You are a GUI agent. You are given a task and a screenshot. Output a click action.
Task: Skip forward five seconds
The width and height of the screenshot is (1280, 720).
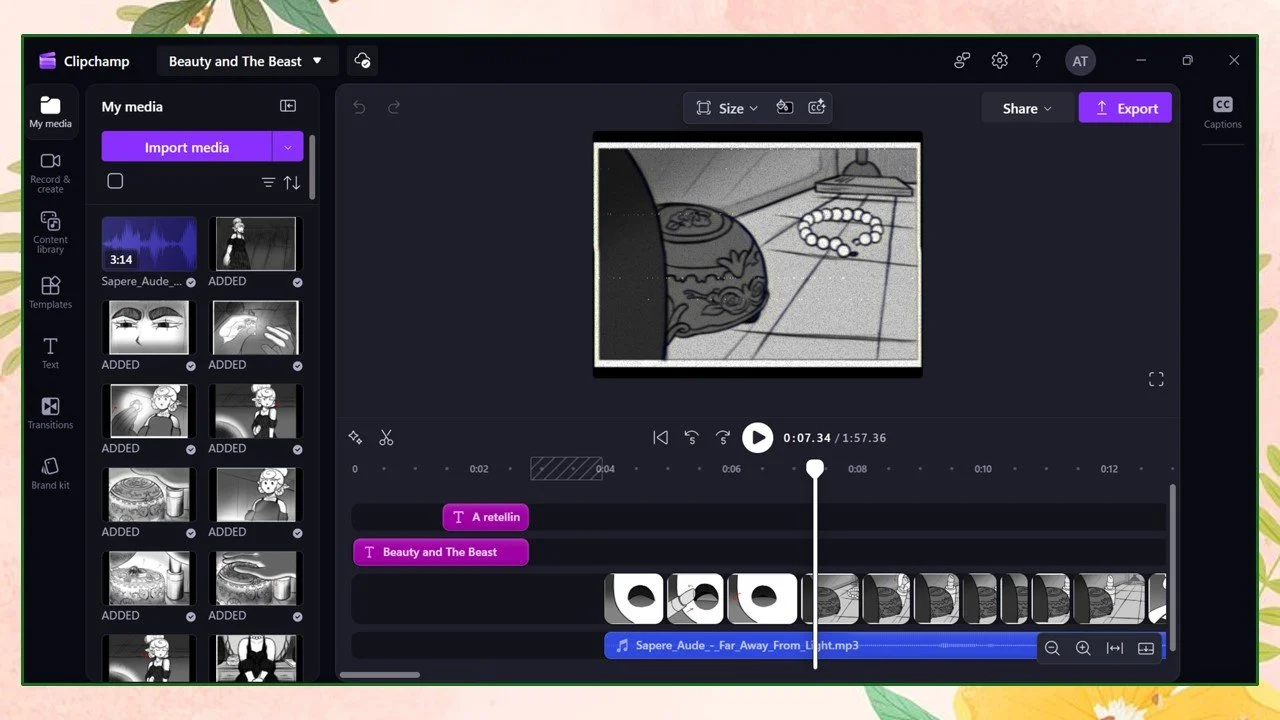coord(723,437)
